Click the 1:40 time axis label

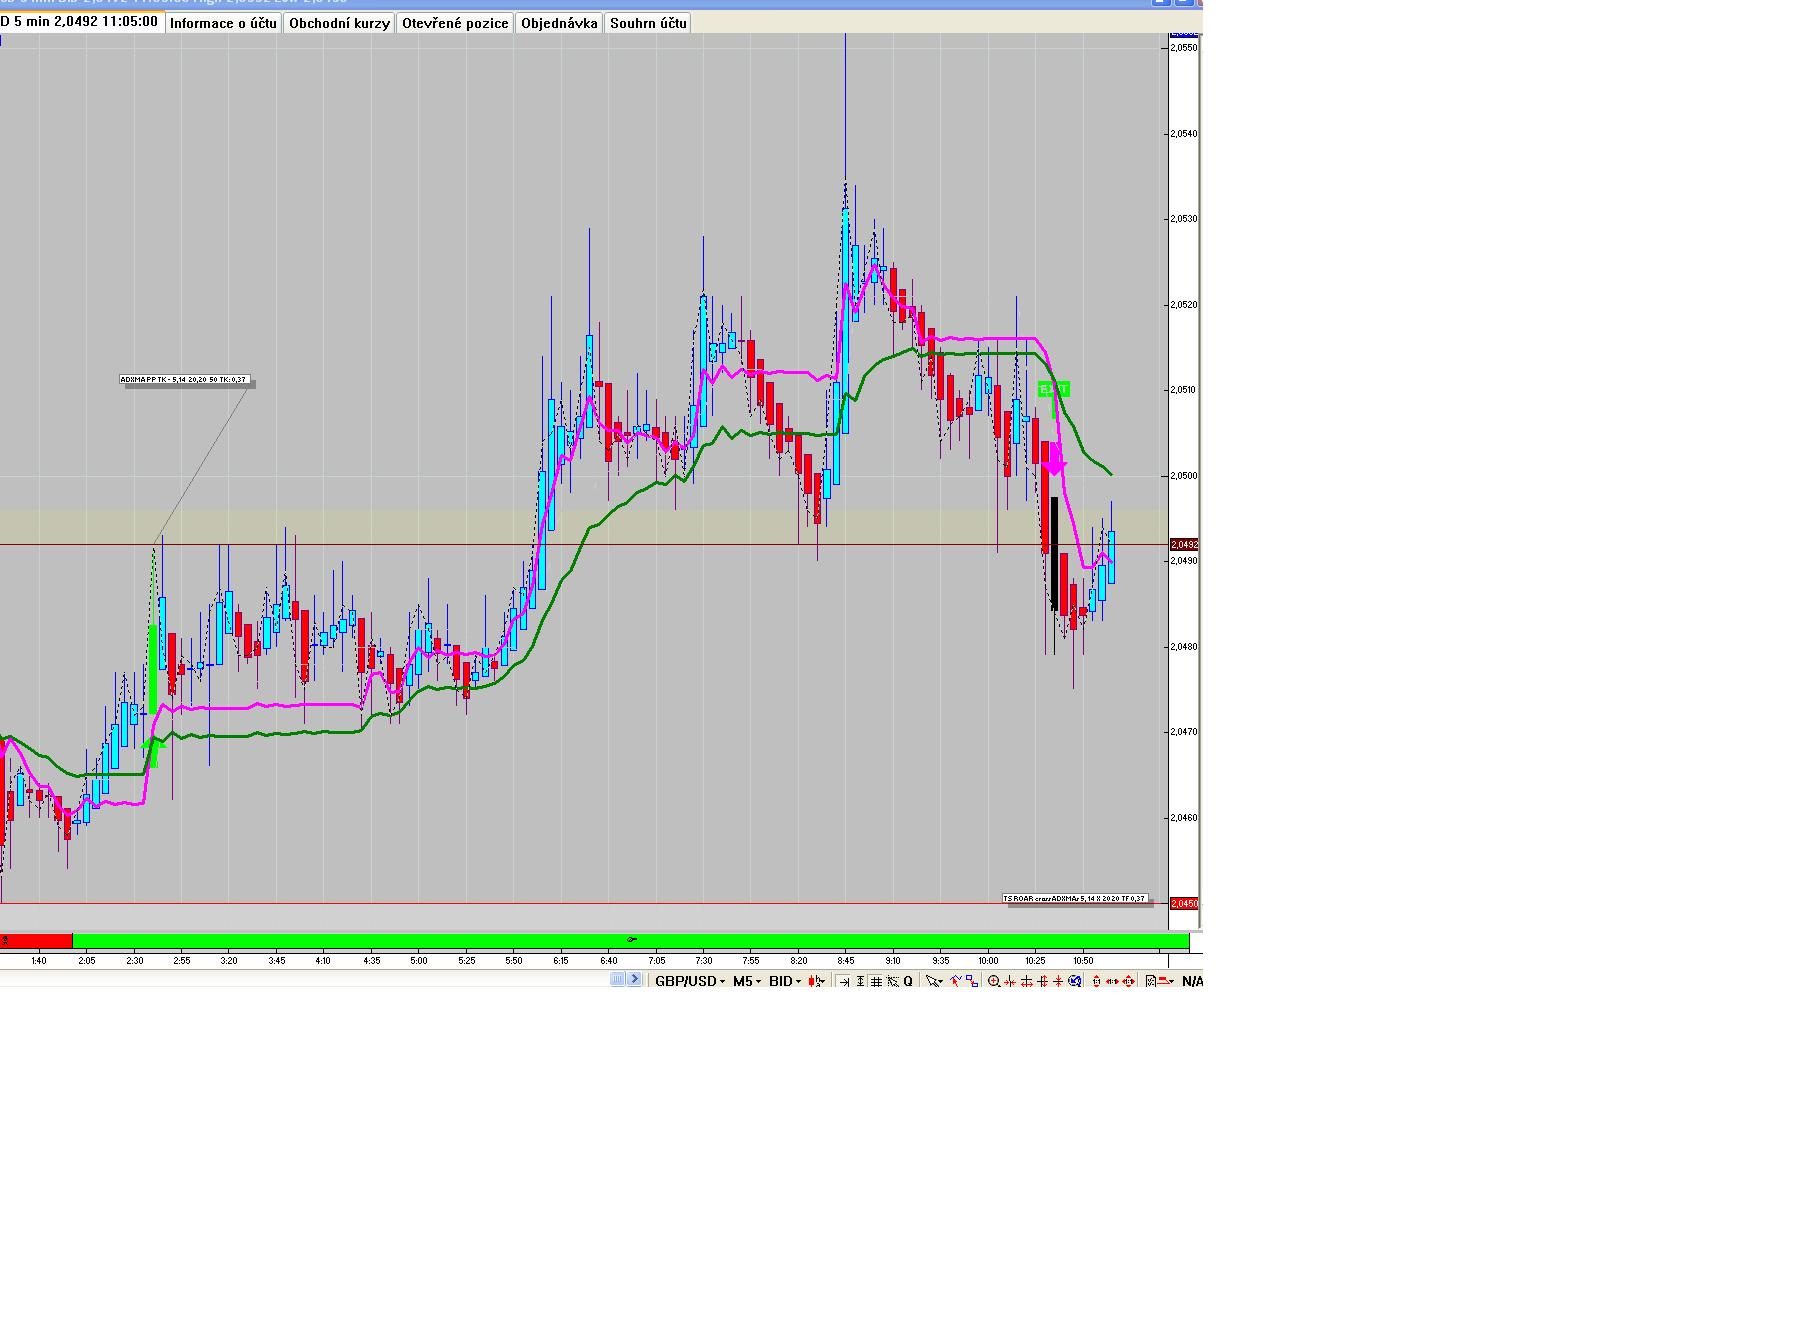(x=38, y=961)
